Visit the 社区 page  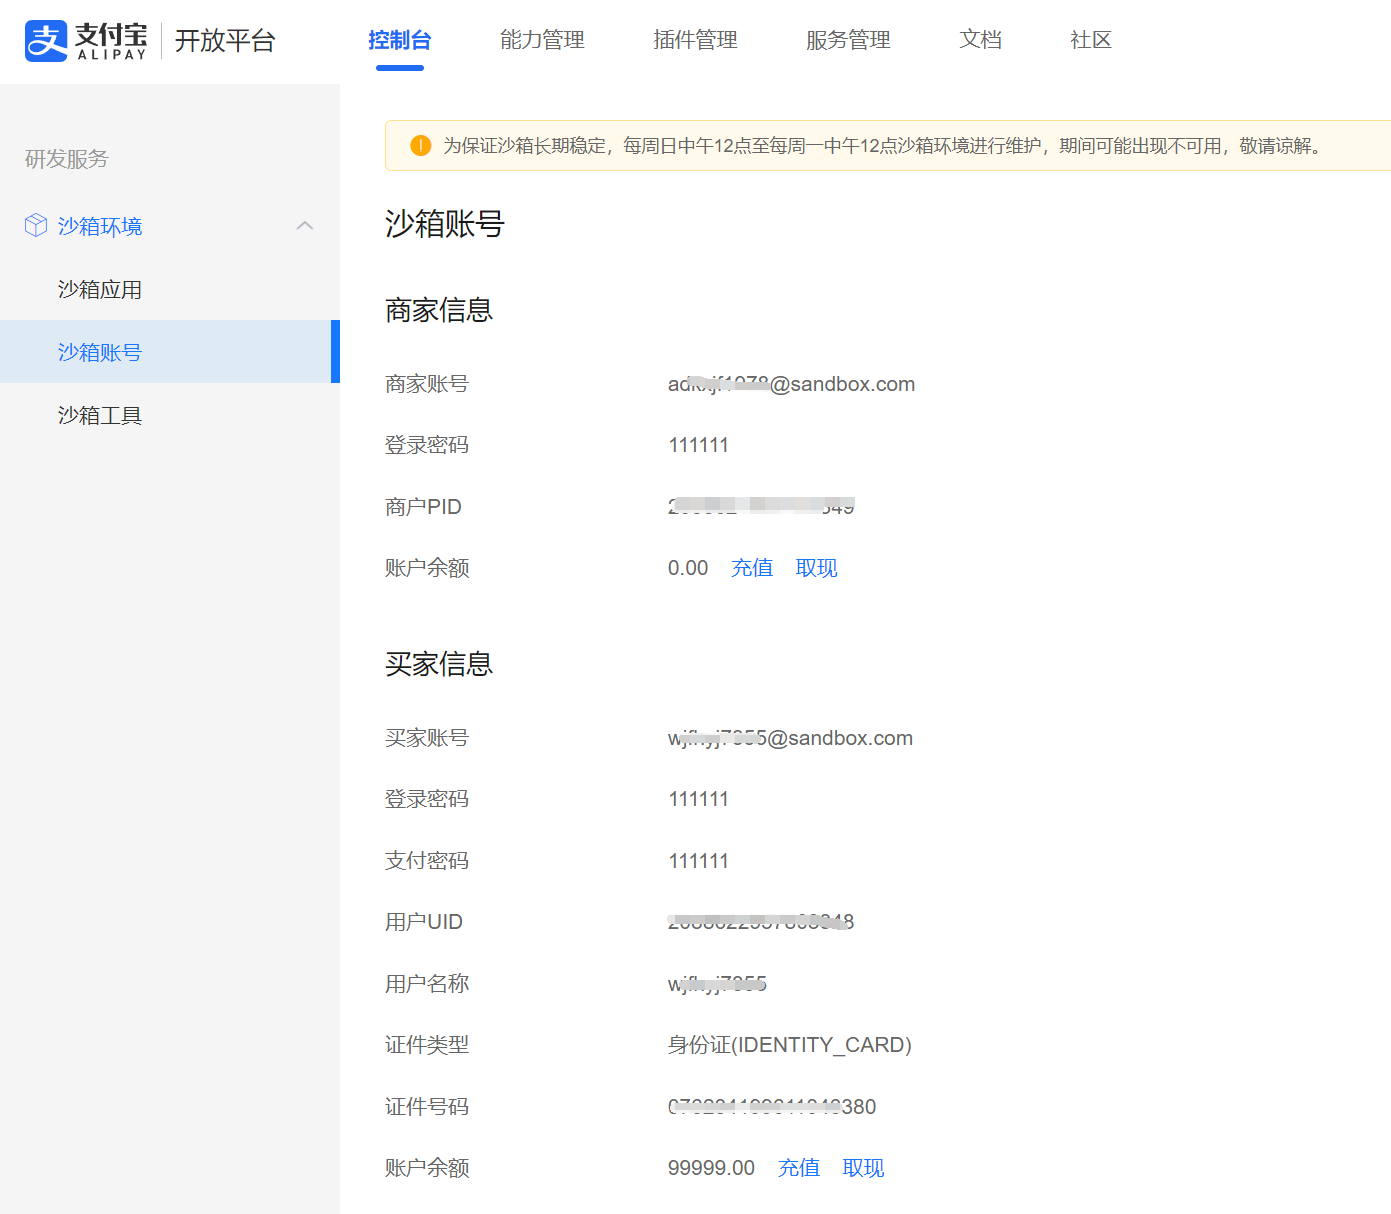pyautogui.click(x=1089, y=40)
